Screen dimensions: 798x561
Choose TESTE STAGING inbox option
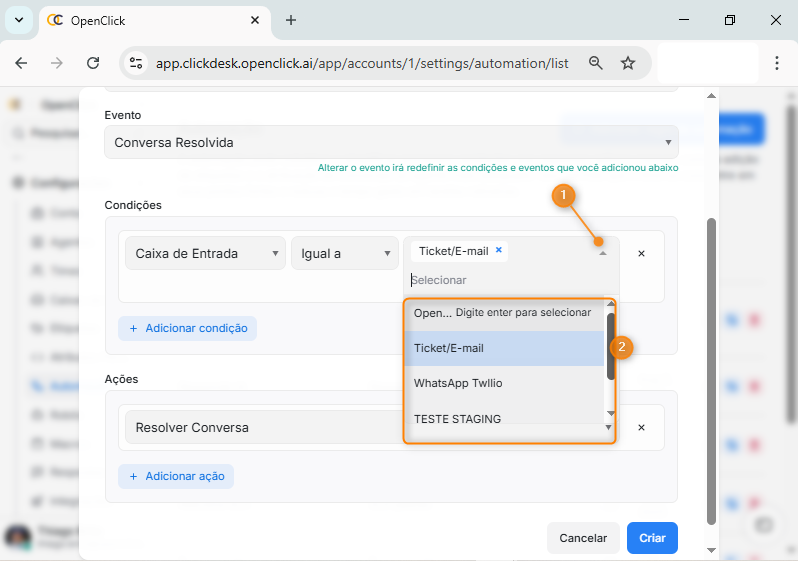[x=457, y=419]
